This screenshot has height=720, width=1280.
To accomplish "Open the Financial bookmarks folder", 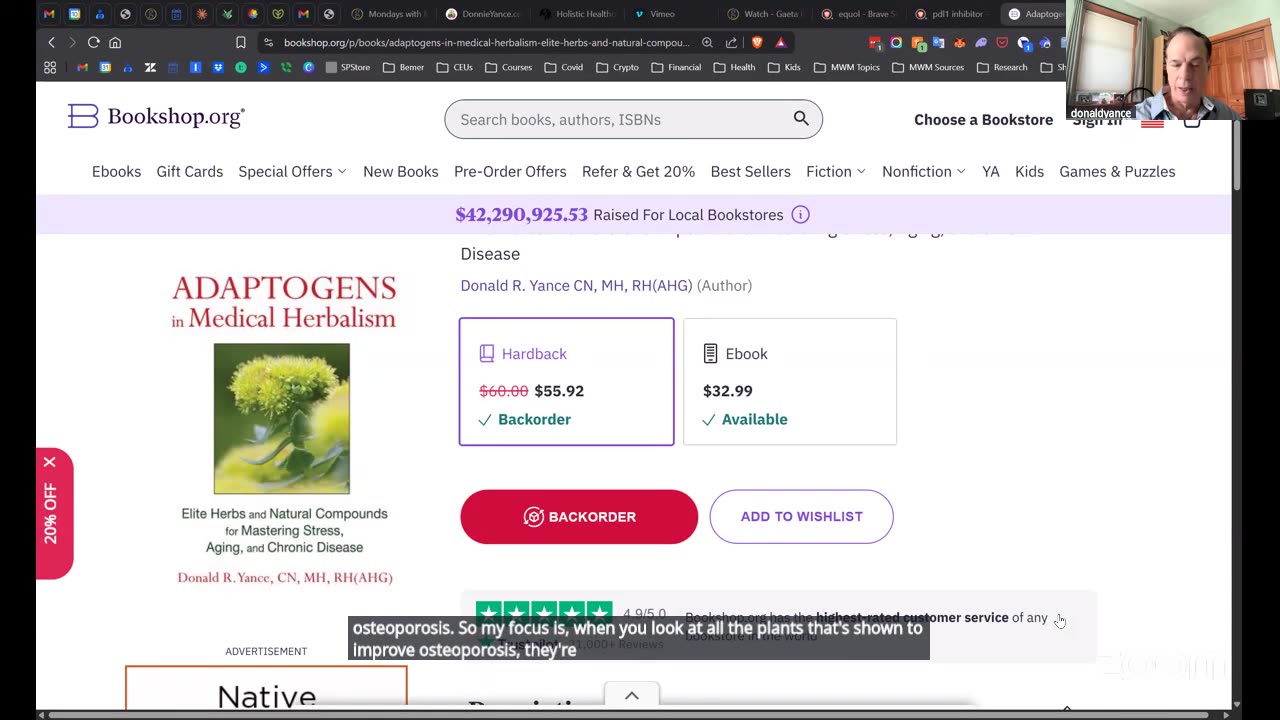I will click(676, 67).
